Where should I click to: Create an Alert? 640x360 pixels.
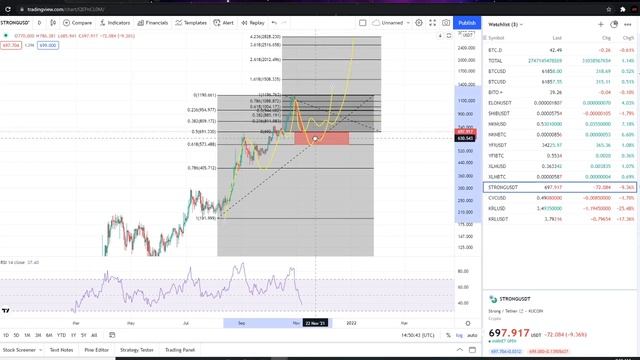click(x=224, y=23)
